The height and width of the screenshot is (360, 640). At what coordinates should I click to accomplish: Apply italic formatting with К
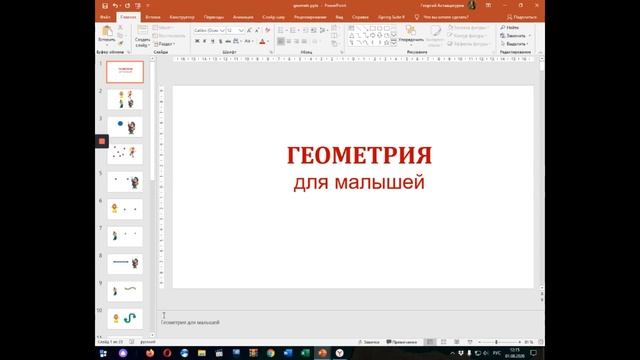coord(204,41)
